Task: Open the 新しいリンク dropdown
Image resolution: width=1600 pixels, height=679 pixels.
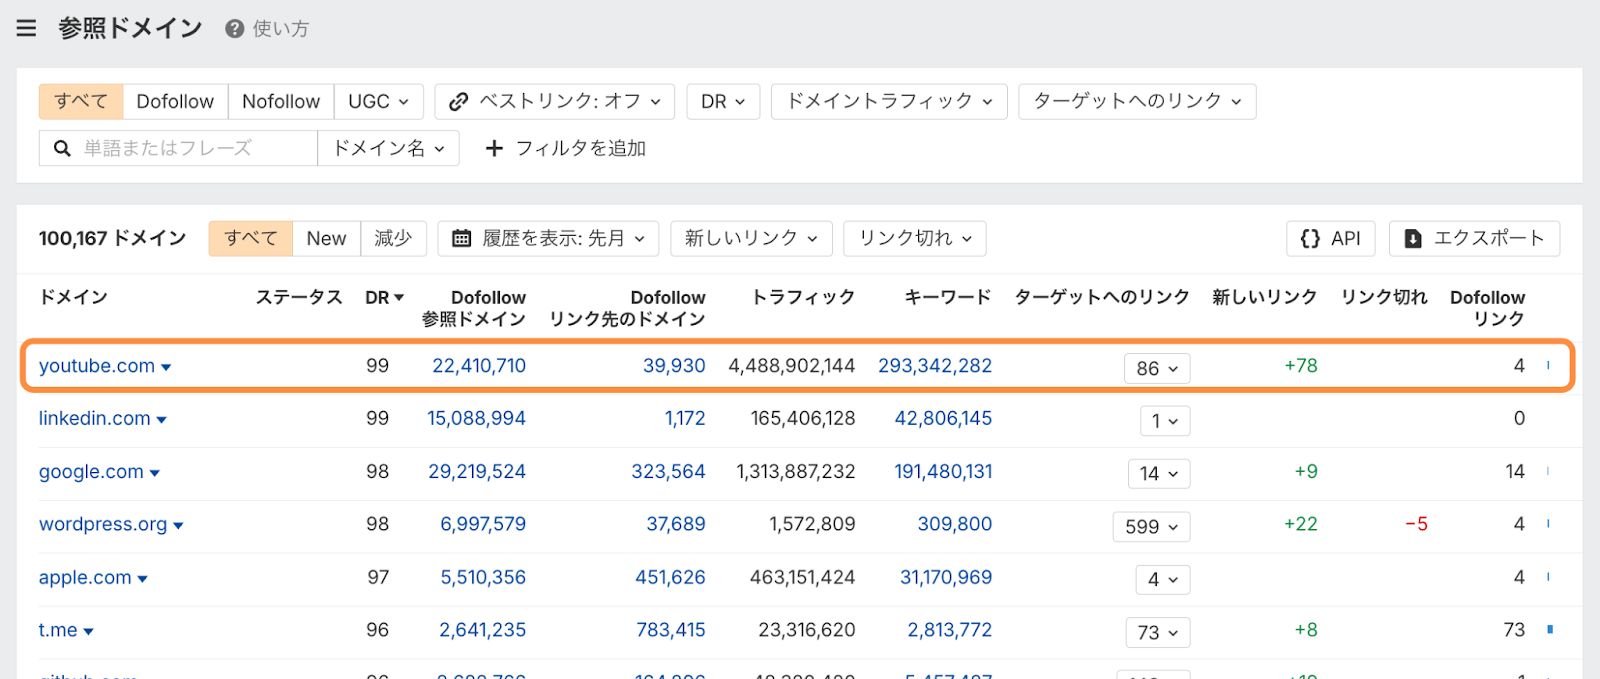Action: click(x=751, y=238)
